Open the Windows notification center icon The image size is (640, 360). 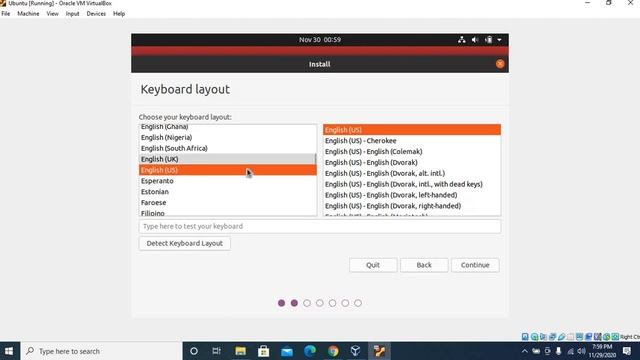point(627,351)
